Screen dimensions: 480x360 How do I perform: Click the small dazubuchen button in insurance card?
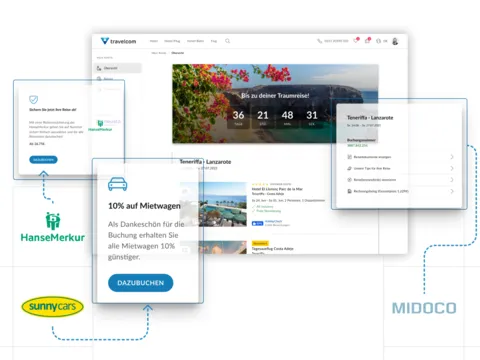(43, 160)
